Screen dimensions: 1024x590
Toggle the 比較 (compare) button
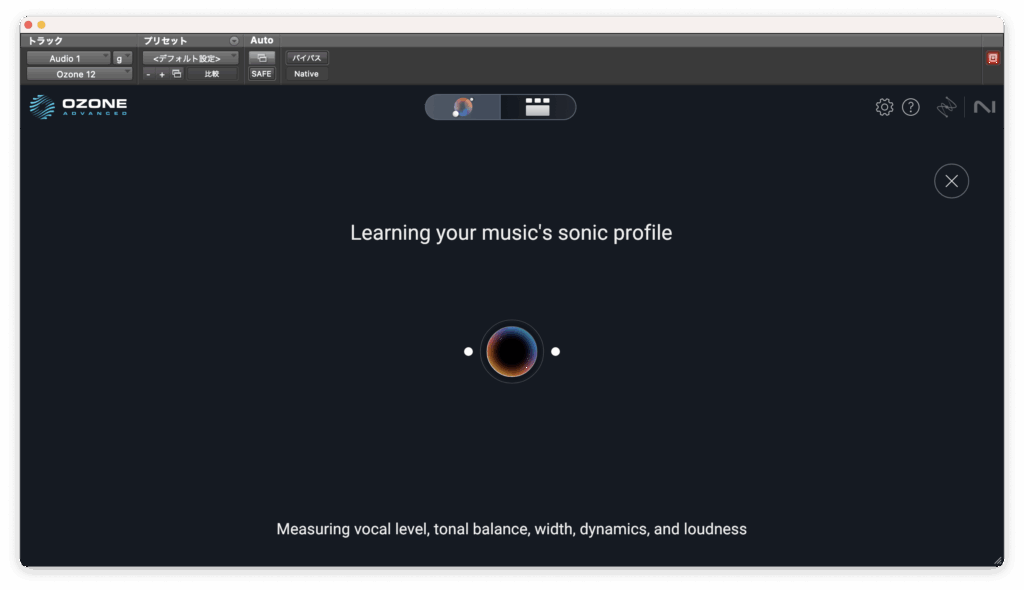(x=212, y=74)
